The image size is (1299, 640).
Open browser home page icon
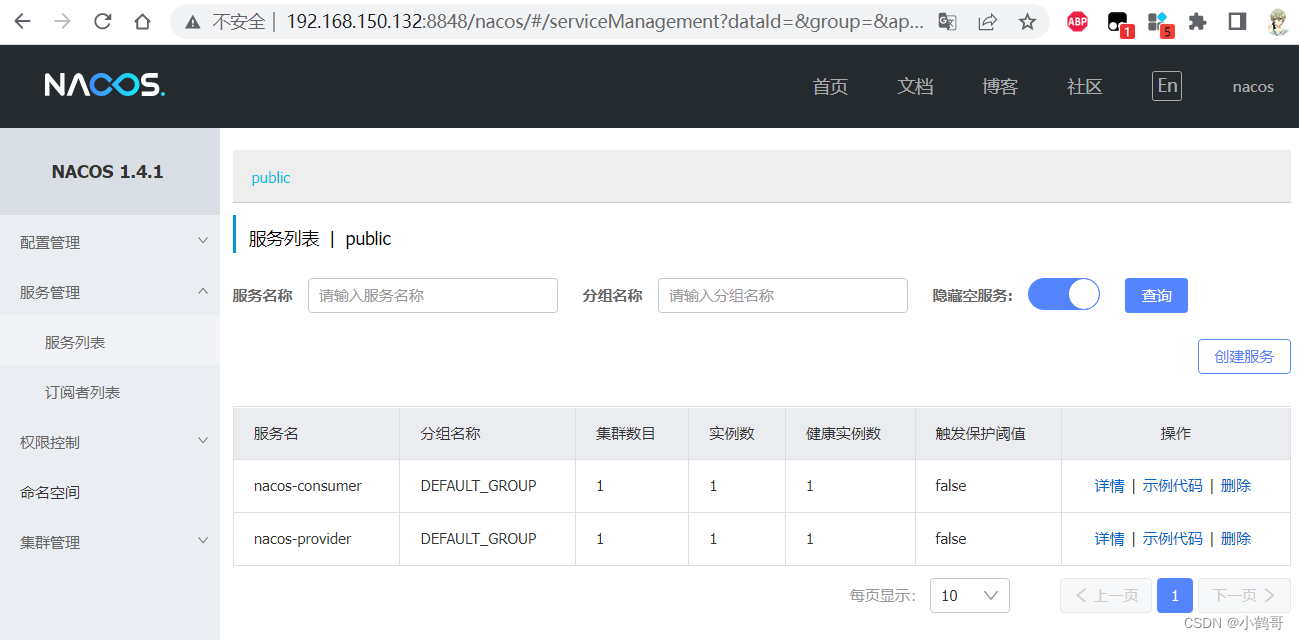[x=142, y=22]
